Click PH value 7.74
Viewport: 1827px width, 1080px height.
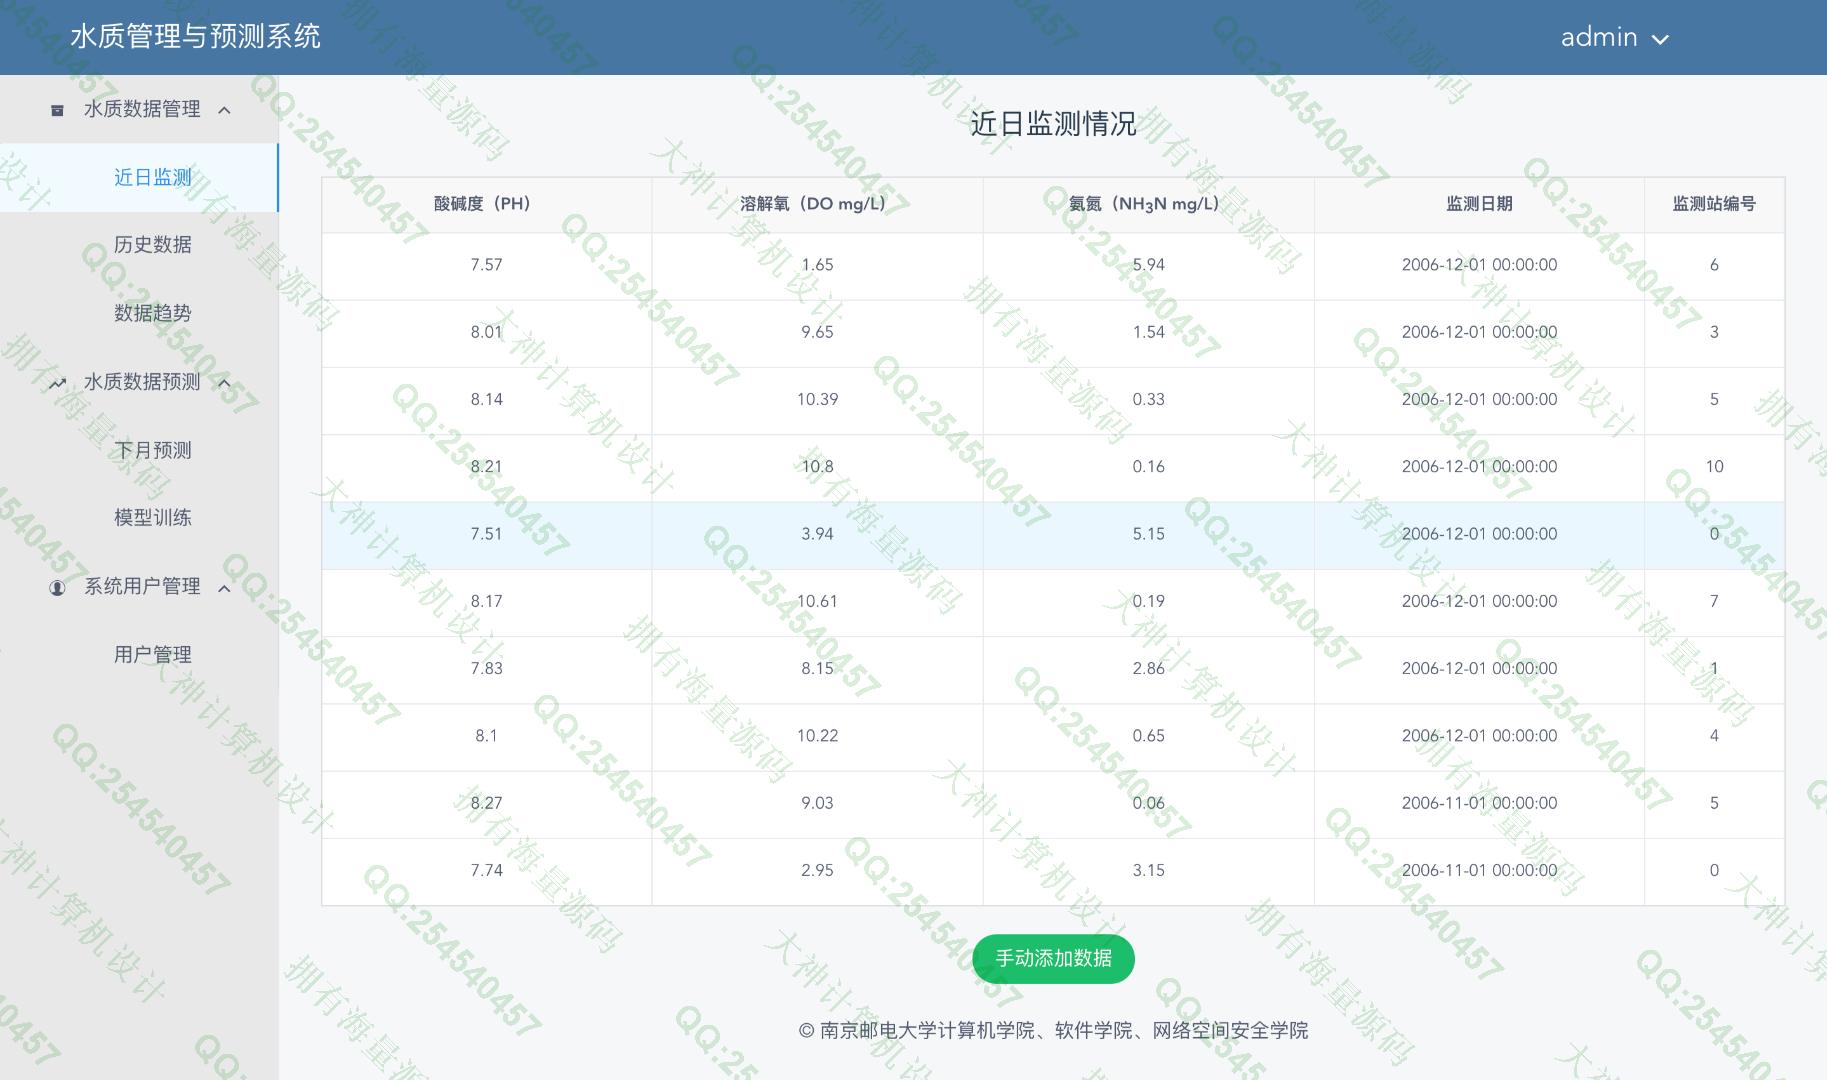pos(486,870)
